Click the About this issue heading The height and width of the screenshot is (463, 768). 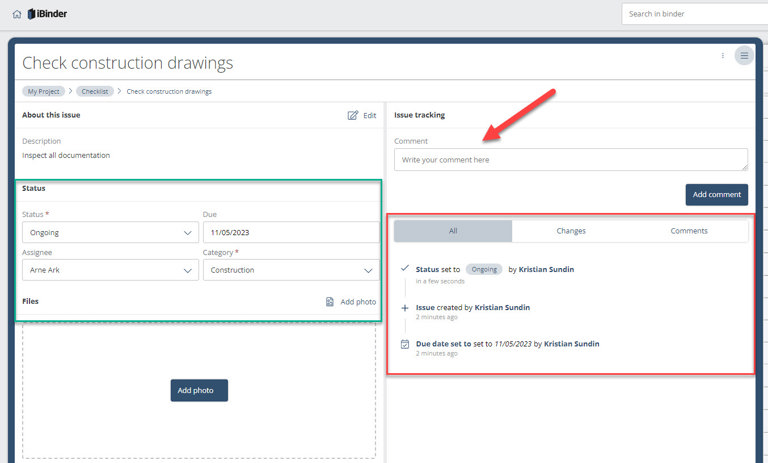[x=51, y=115]
